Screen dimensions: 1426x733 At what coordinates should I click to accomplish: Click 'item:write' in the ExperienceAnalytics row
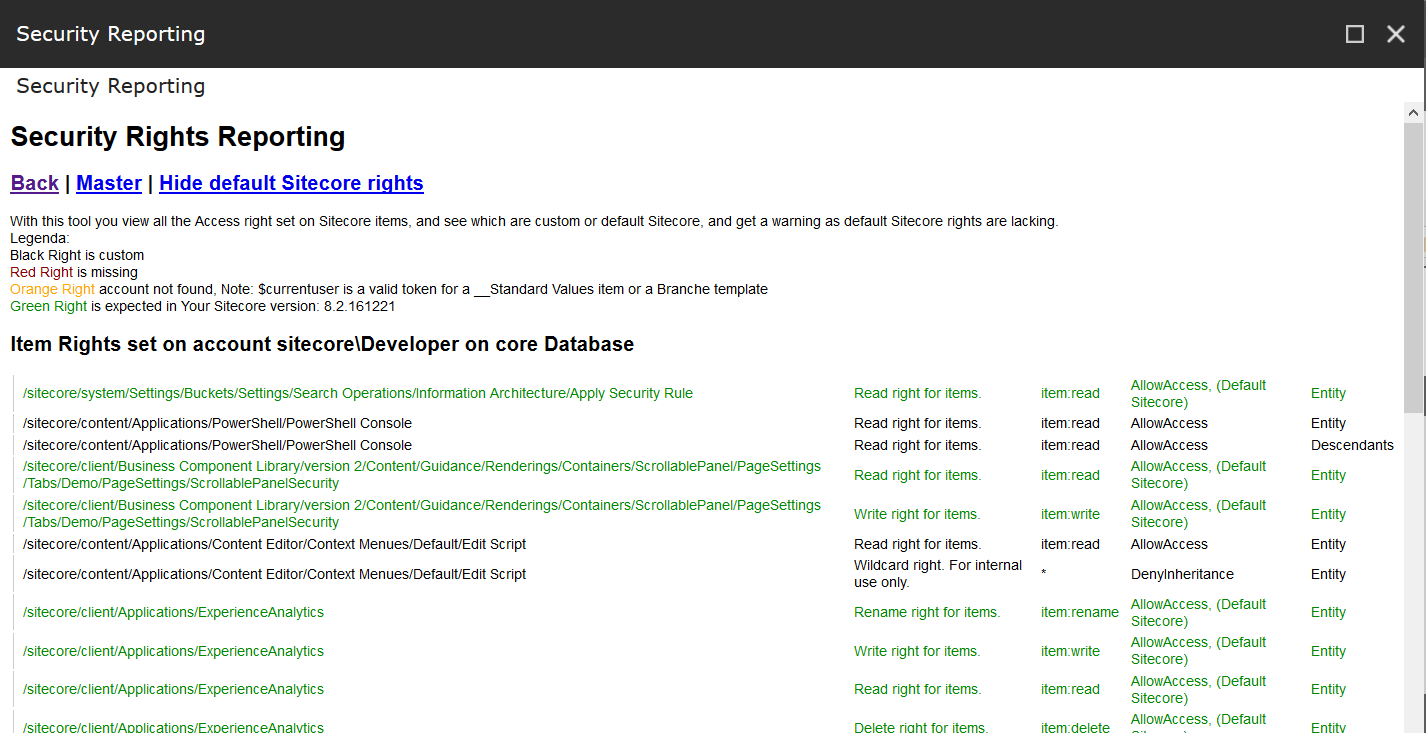coord(1070,651)
